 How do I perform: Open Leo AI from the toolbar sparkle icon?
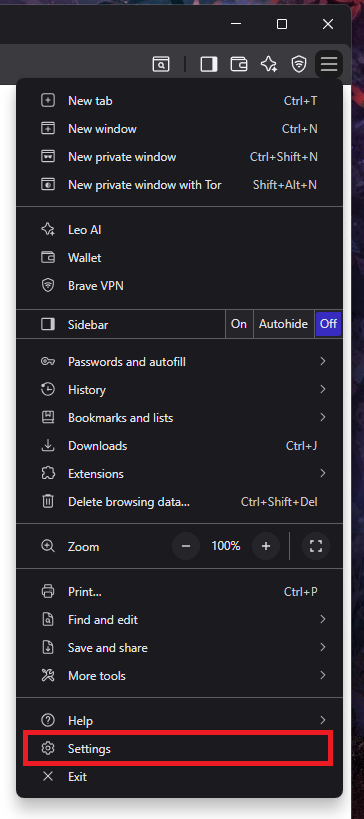coord(269,64)
